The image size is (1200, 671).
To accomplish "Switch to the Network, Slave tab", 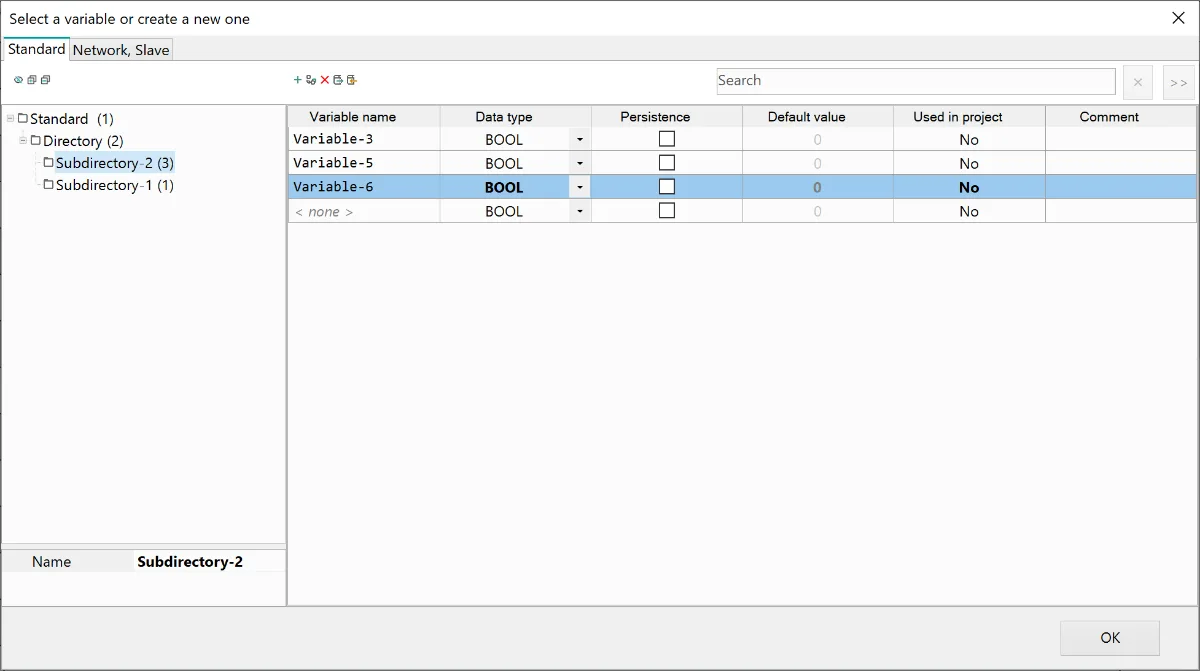I will 121,50.
